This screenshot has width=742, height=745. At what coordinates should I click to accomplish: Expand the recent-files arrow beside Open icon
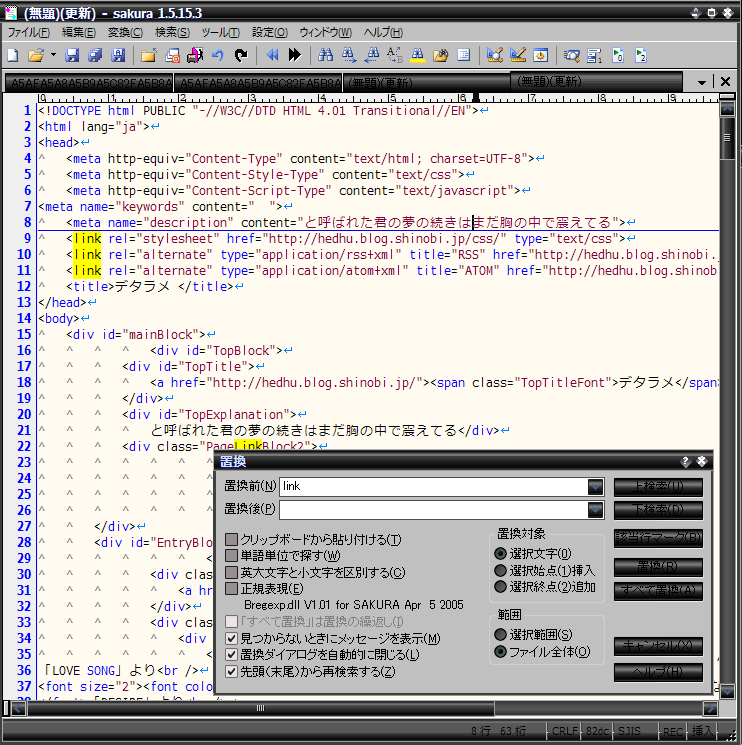53,56
